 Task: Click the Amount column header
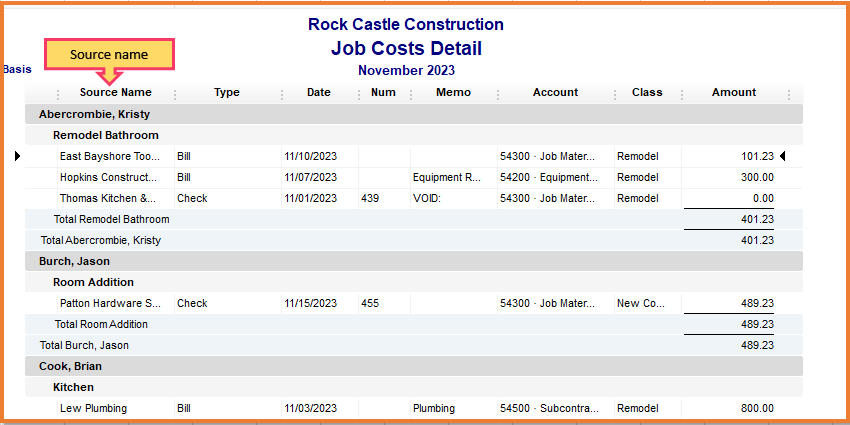[x=734, y=93]
